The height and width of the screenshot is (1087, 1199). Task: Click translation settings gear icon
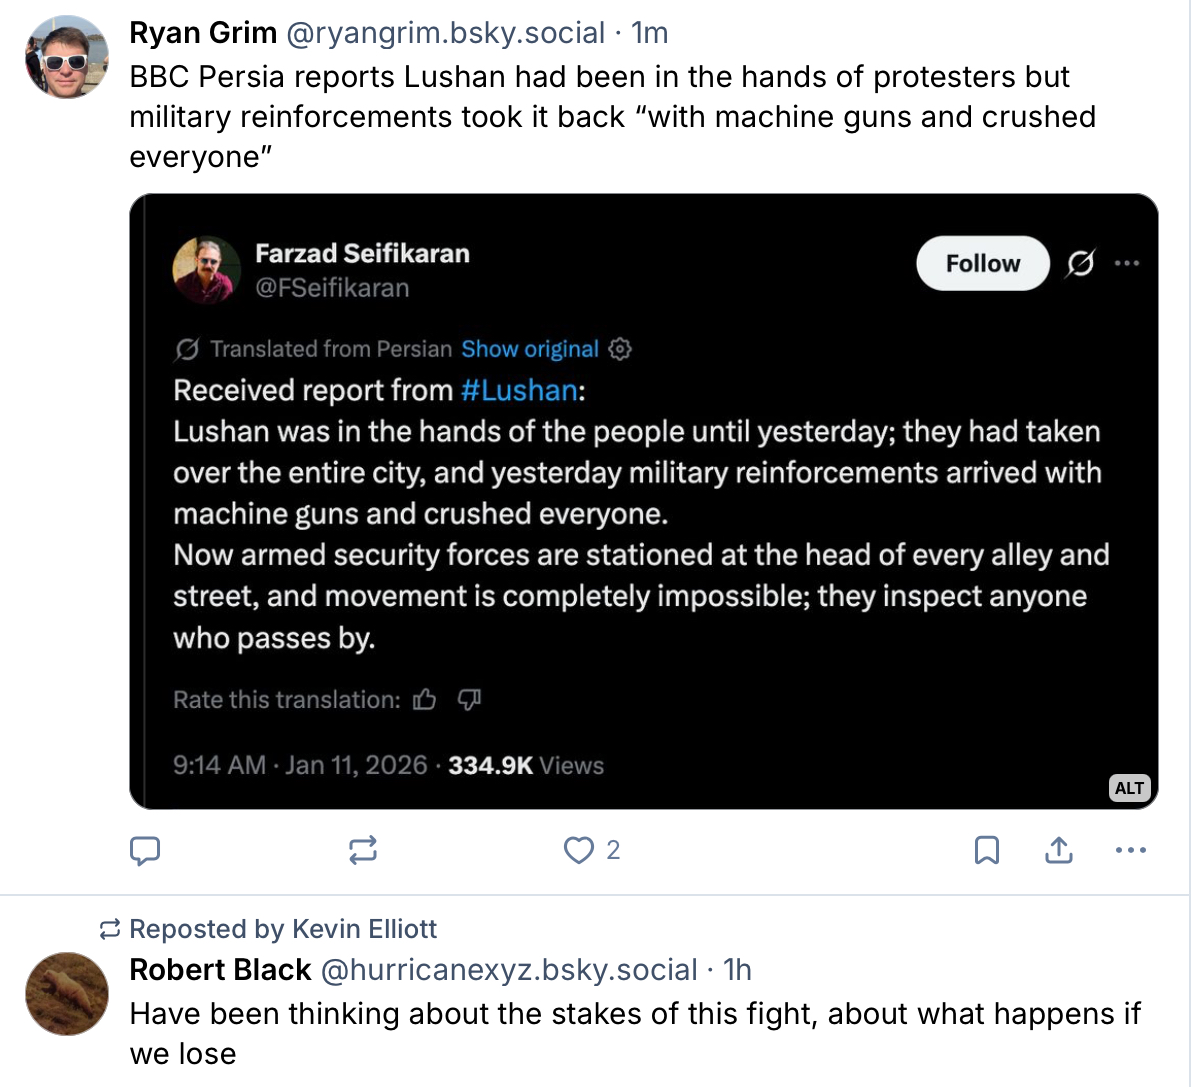click(x=621, y=349)
